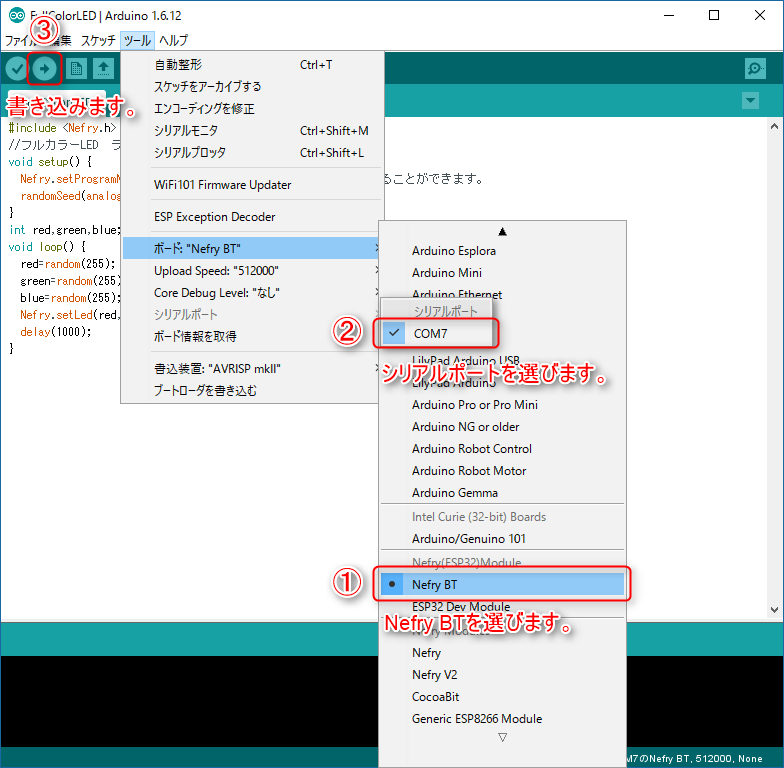
Task: Click editor scrollbar down arrow
Action: pyautogui.click(x=774, y=610)
